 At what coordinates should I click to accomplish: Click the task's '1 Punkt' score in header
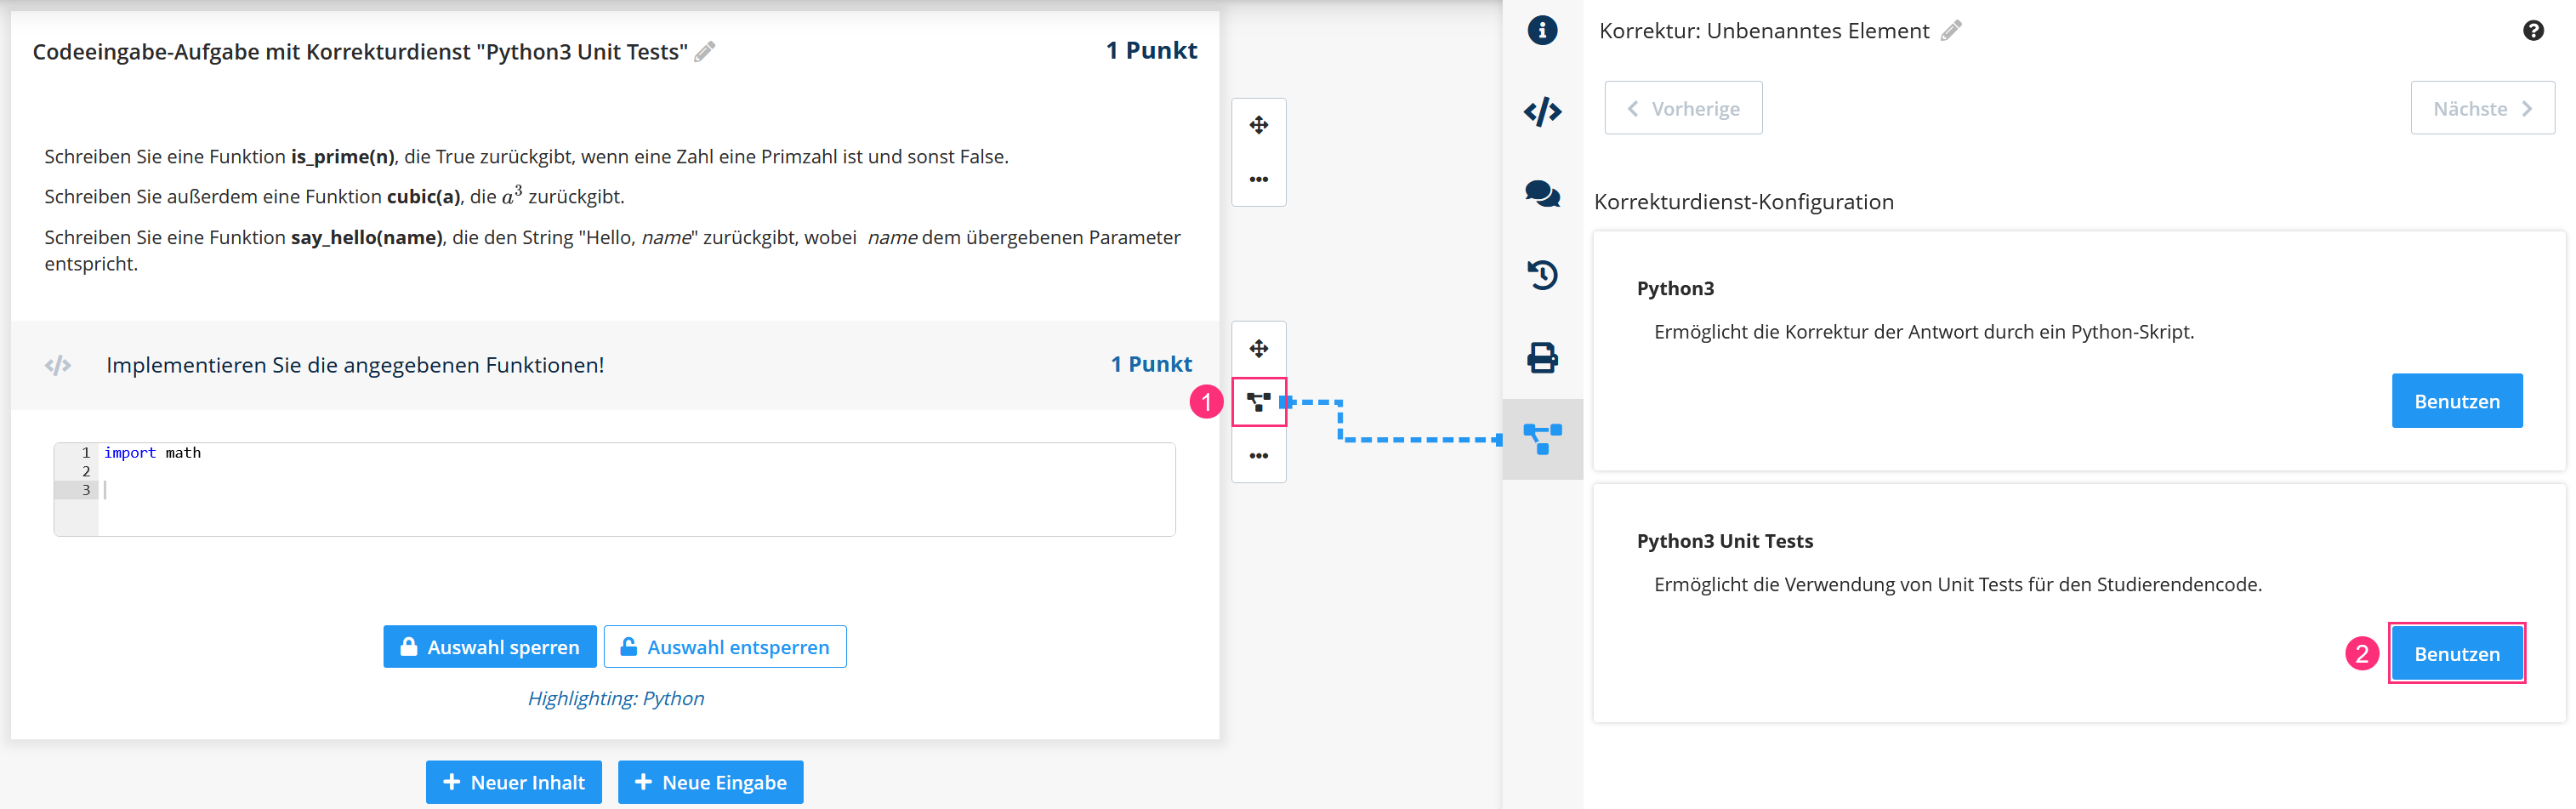1151,50
